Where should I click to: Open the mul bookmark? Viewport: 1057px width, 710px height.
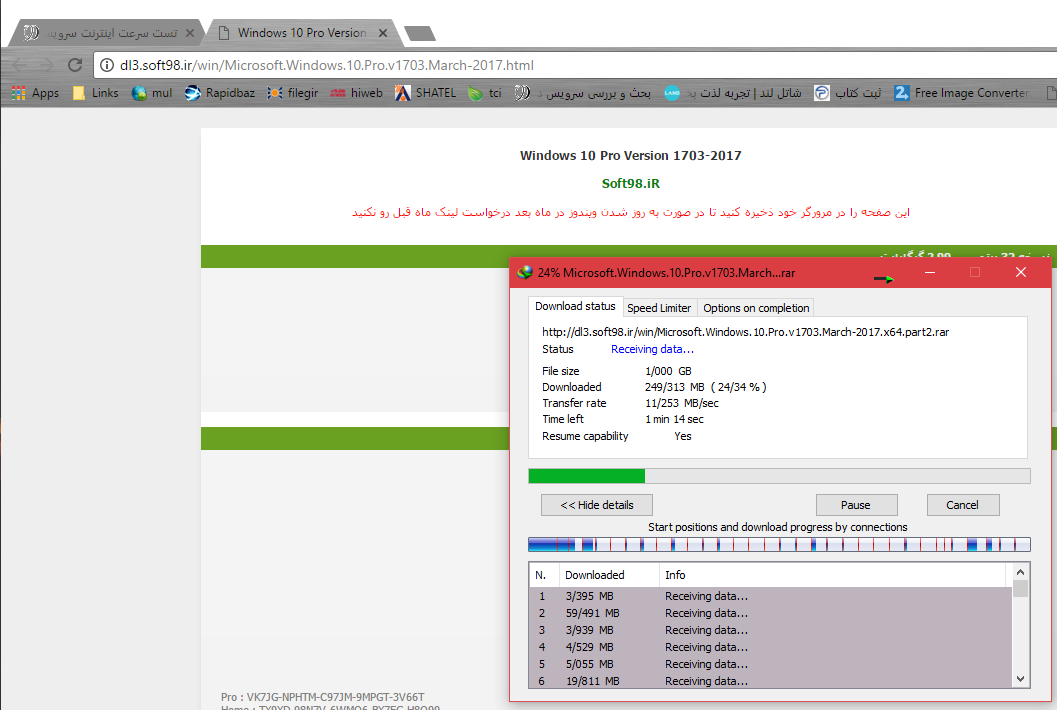[152, 93]
